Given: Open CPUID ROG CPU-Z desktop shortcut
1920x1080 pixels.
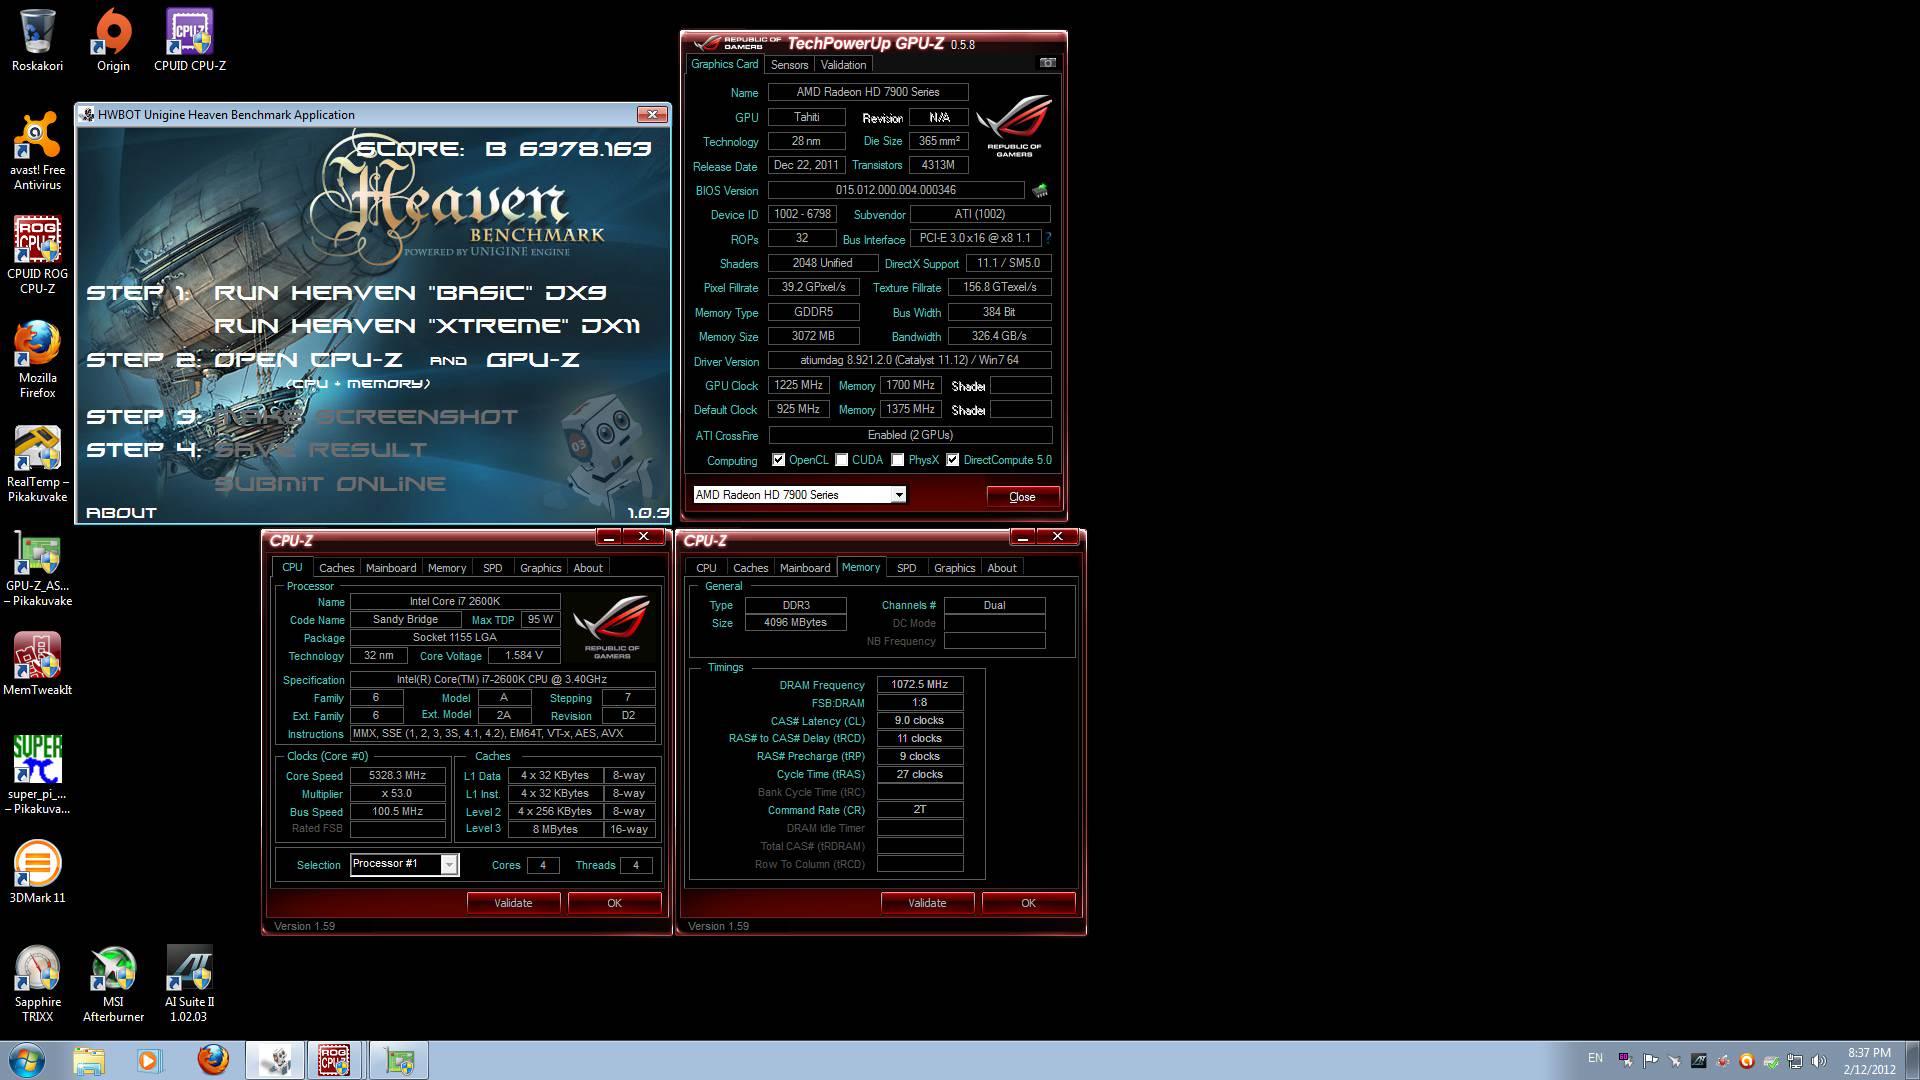Looking at the screenshot, I should tap(37, 256).
